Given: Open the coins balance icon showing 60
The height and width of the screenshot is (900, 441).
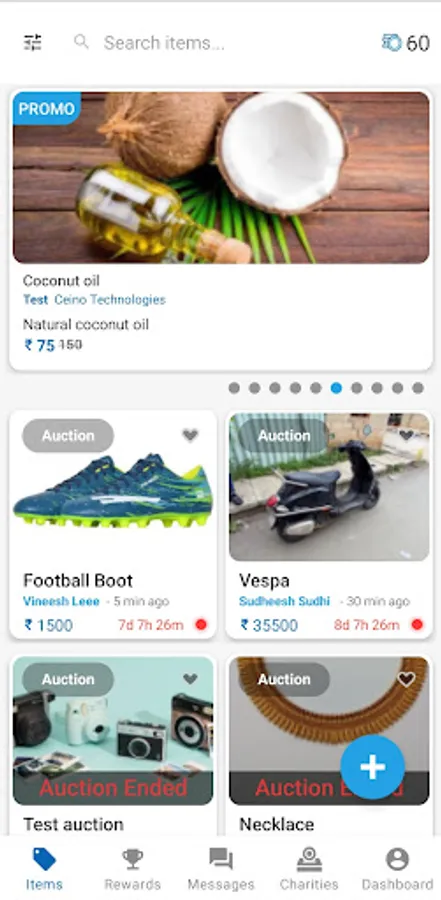Looking at the screenshot, I should [x=392, y=42].
